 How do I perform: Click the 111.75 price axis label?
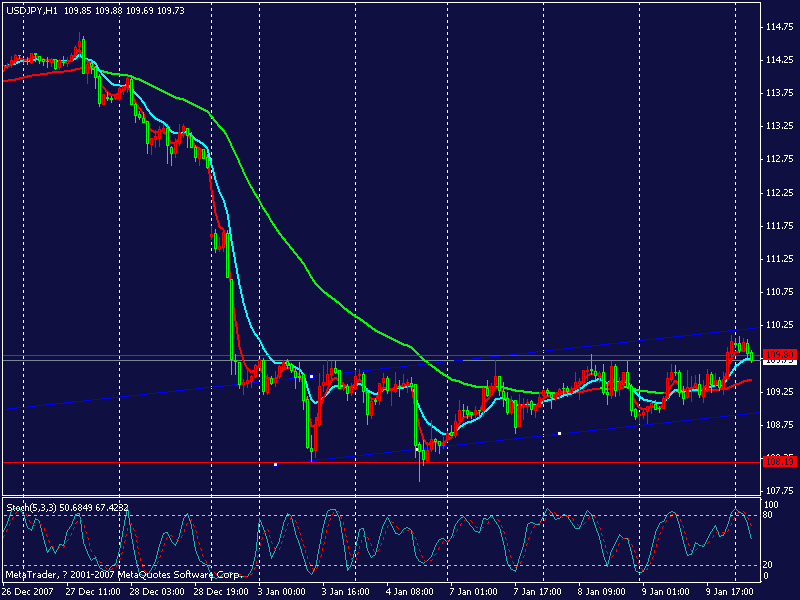point(780,226)
